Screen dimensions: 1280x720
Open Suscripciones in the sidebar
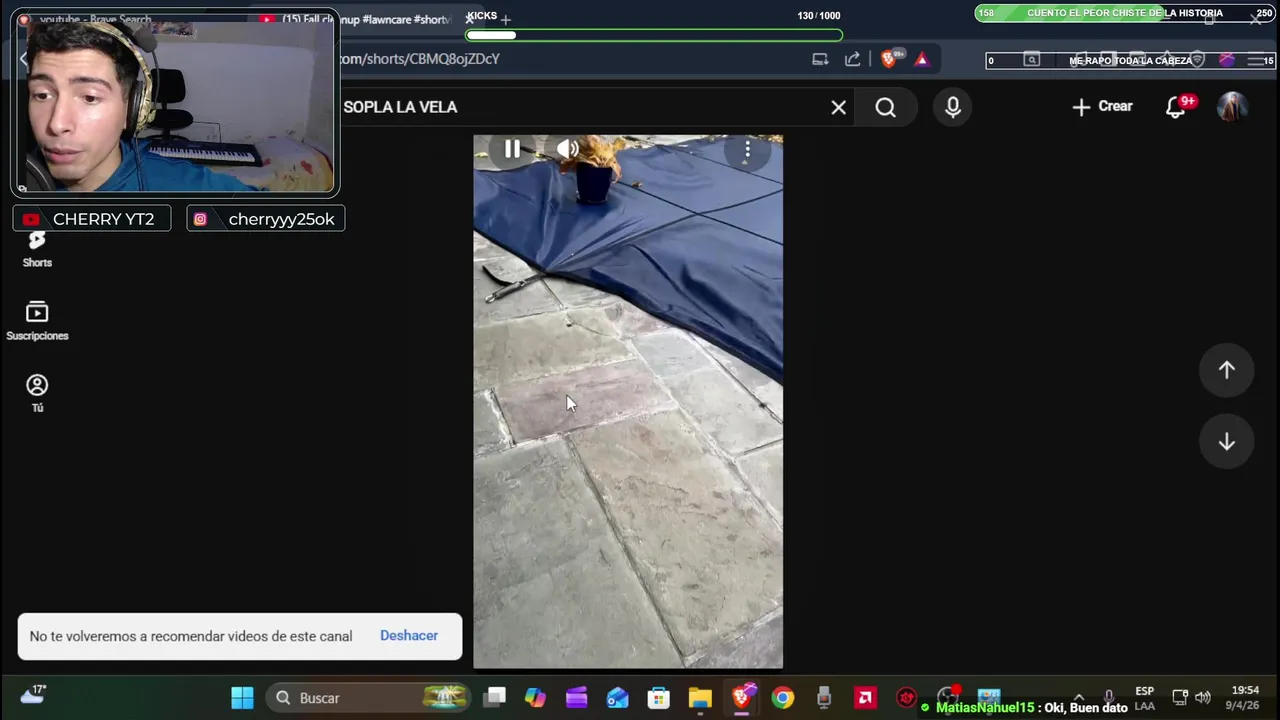tap(37, 321)
